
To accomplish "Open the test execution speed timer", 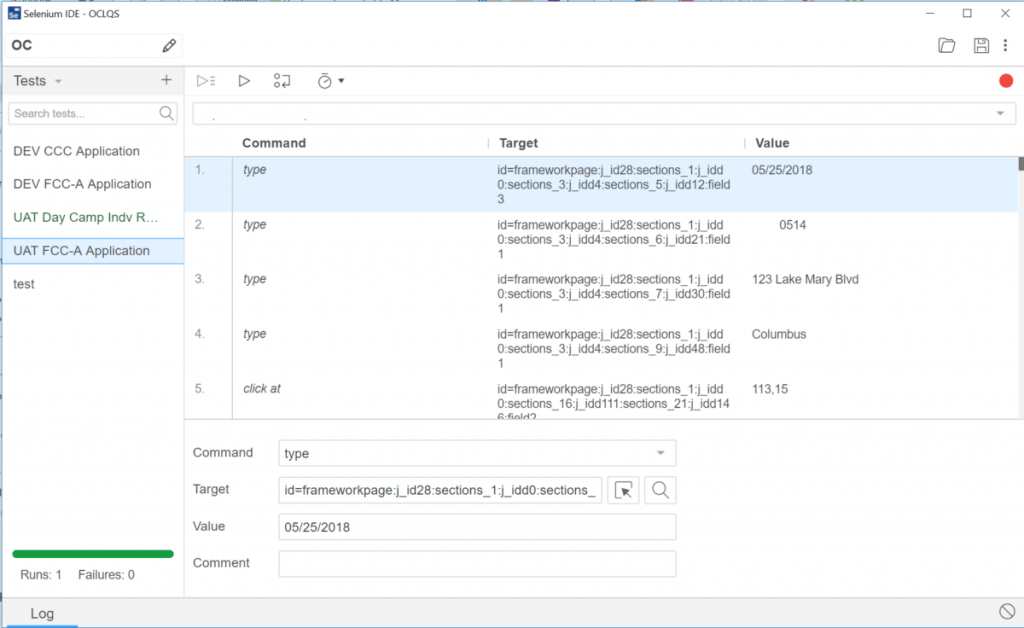I will [x=330, y=81].
